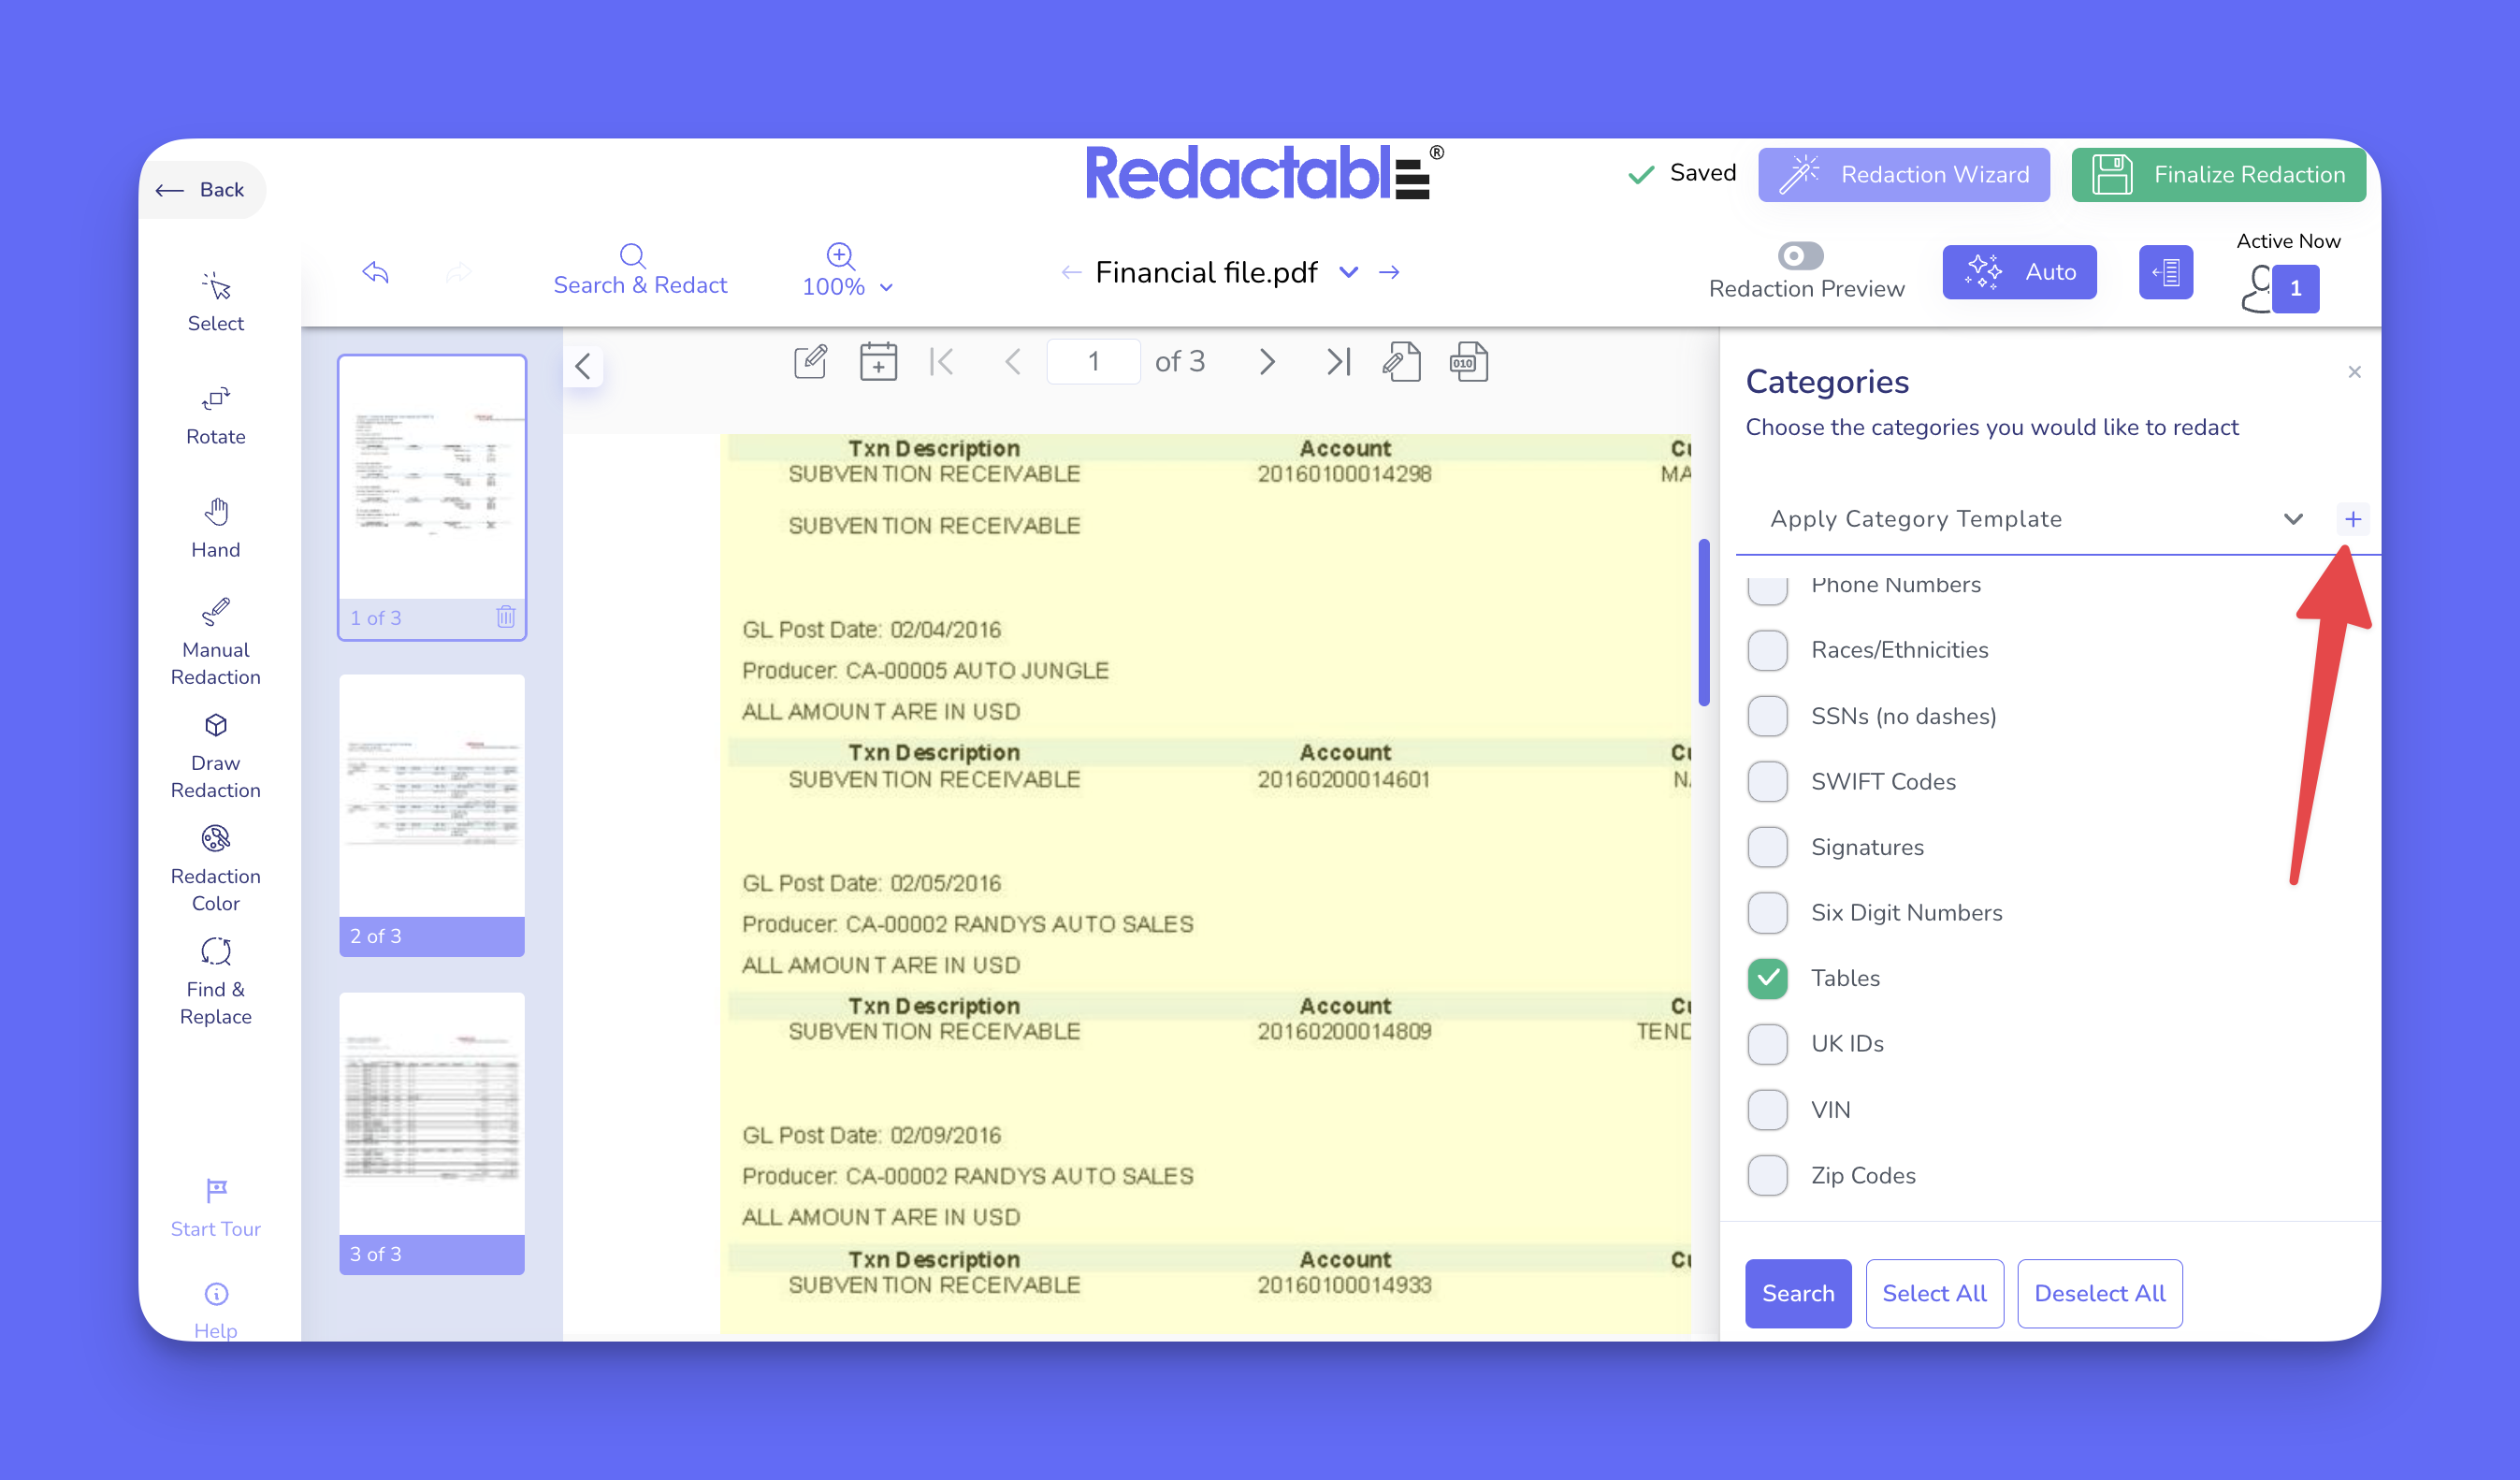Image resolution: width=2520 pixels, height=1480 pixels.
Task: Click the Finalize Redaction button
Action: (2217, 175)
